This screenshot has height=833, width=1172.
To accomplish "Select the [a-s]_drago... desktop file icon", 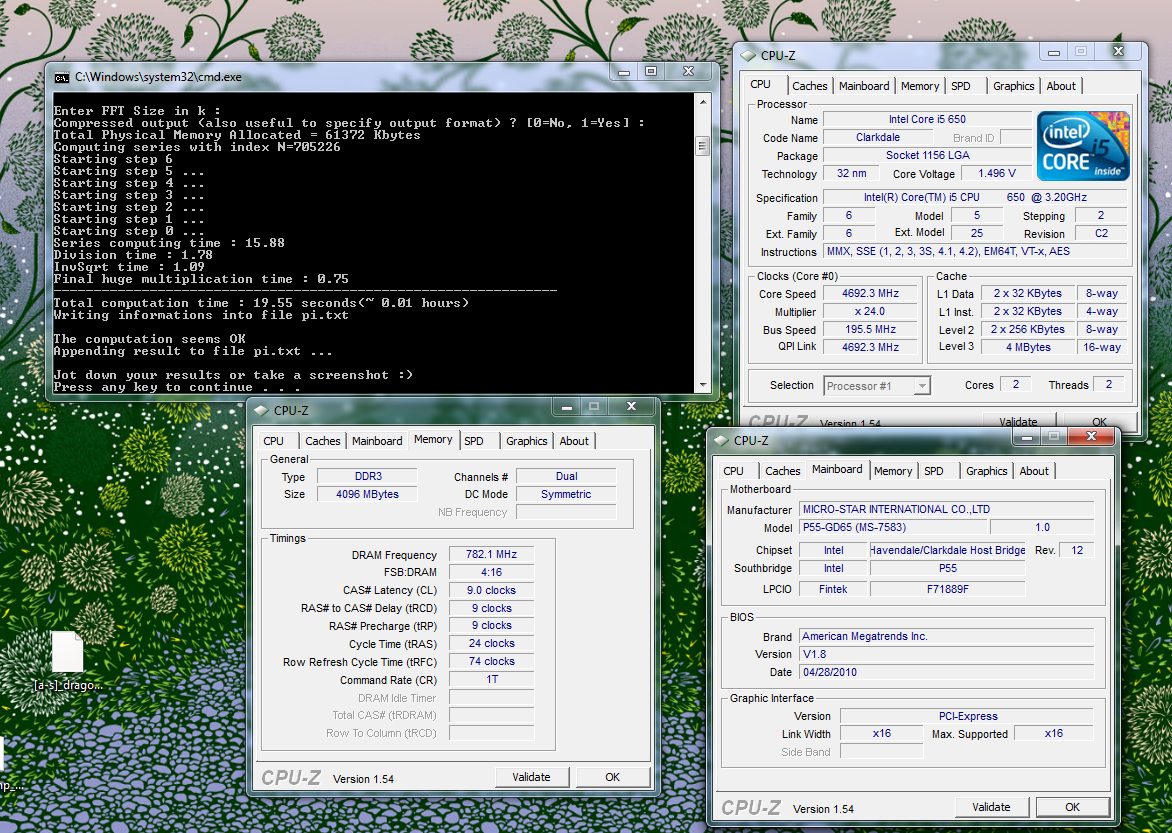I will point(67,652).
